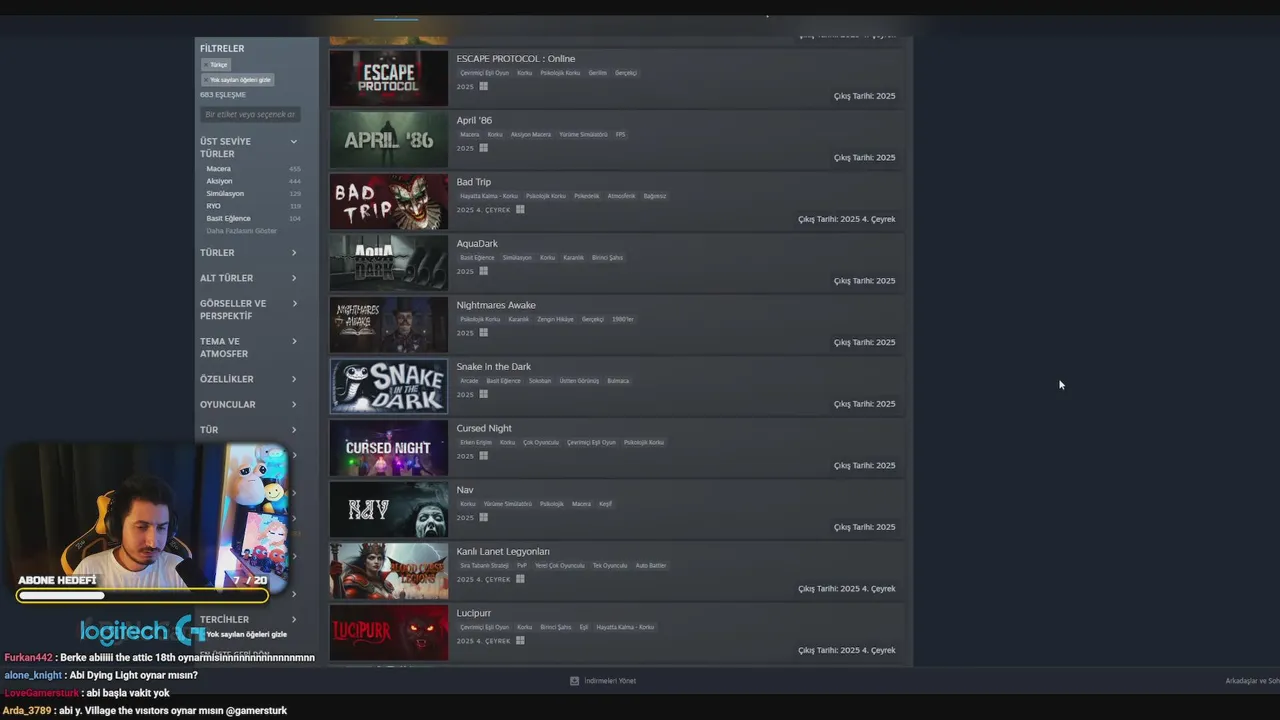Click the 'Auto Battler' tag on Kanlı Lanet Legyonları
The width and height of the screenshot is (1280, 720).
[x=650, y=566]
